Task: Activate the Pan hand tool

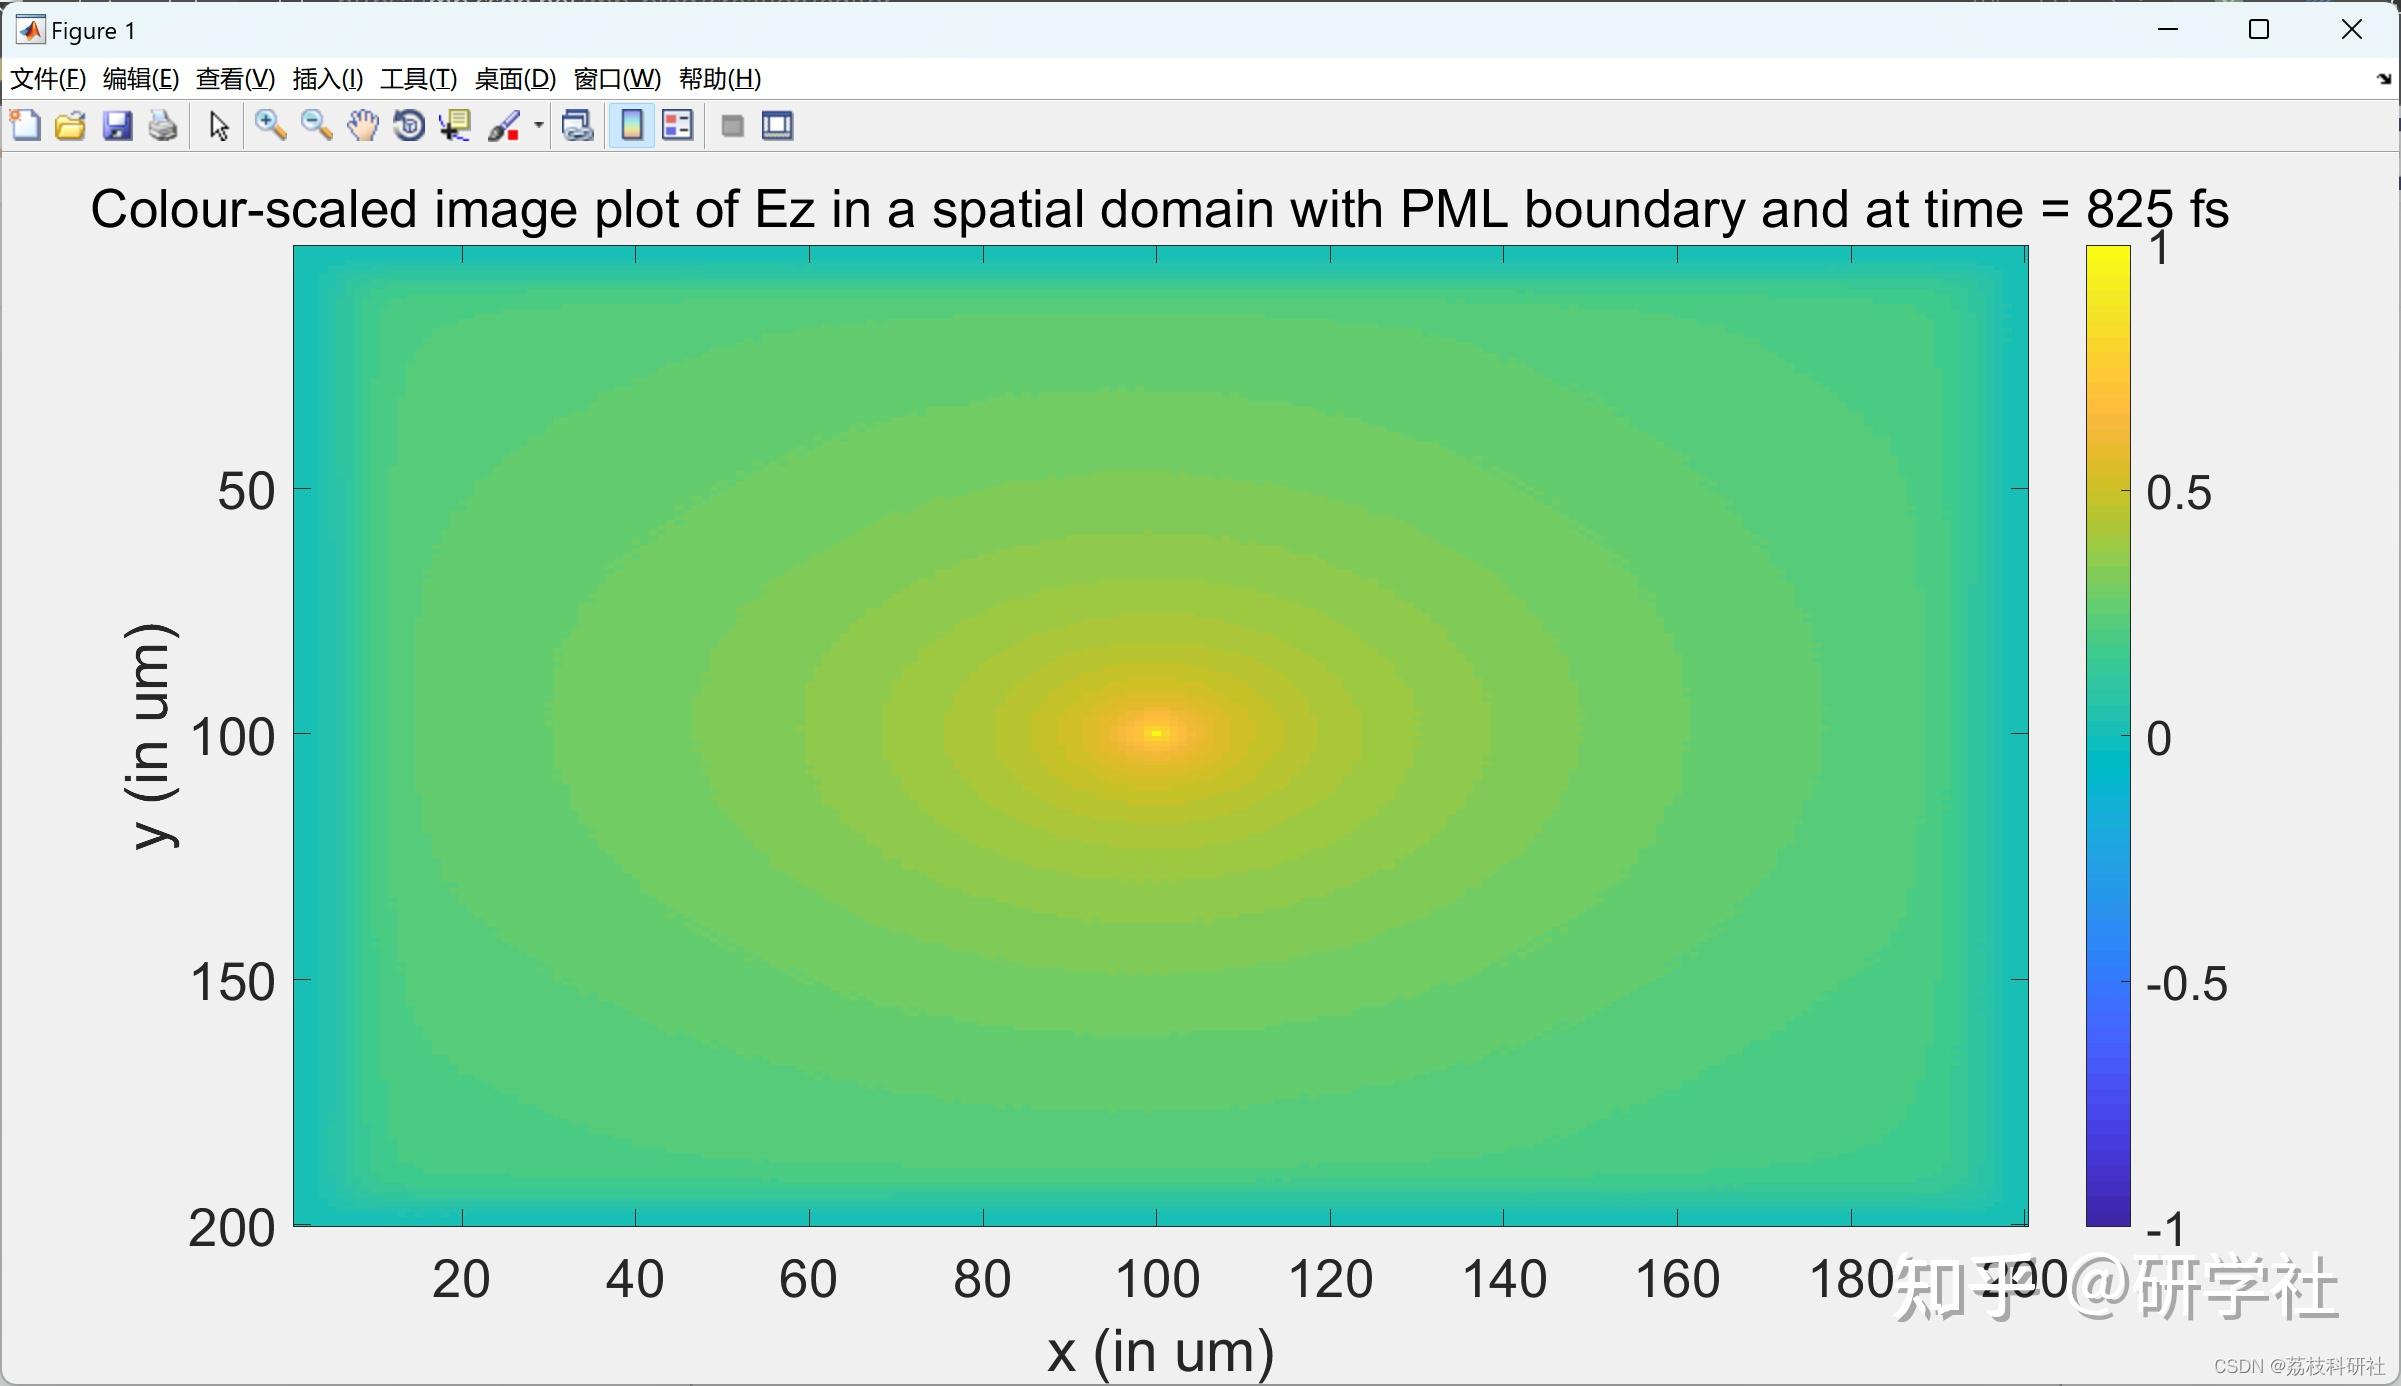Action: [363, 126]
